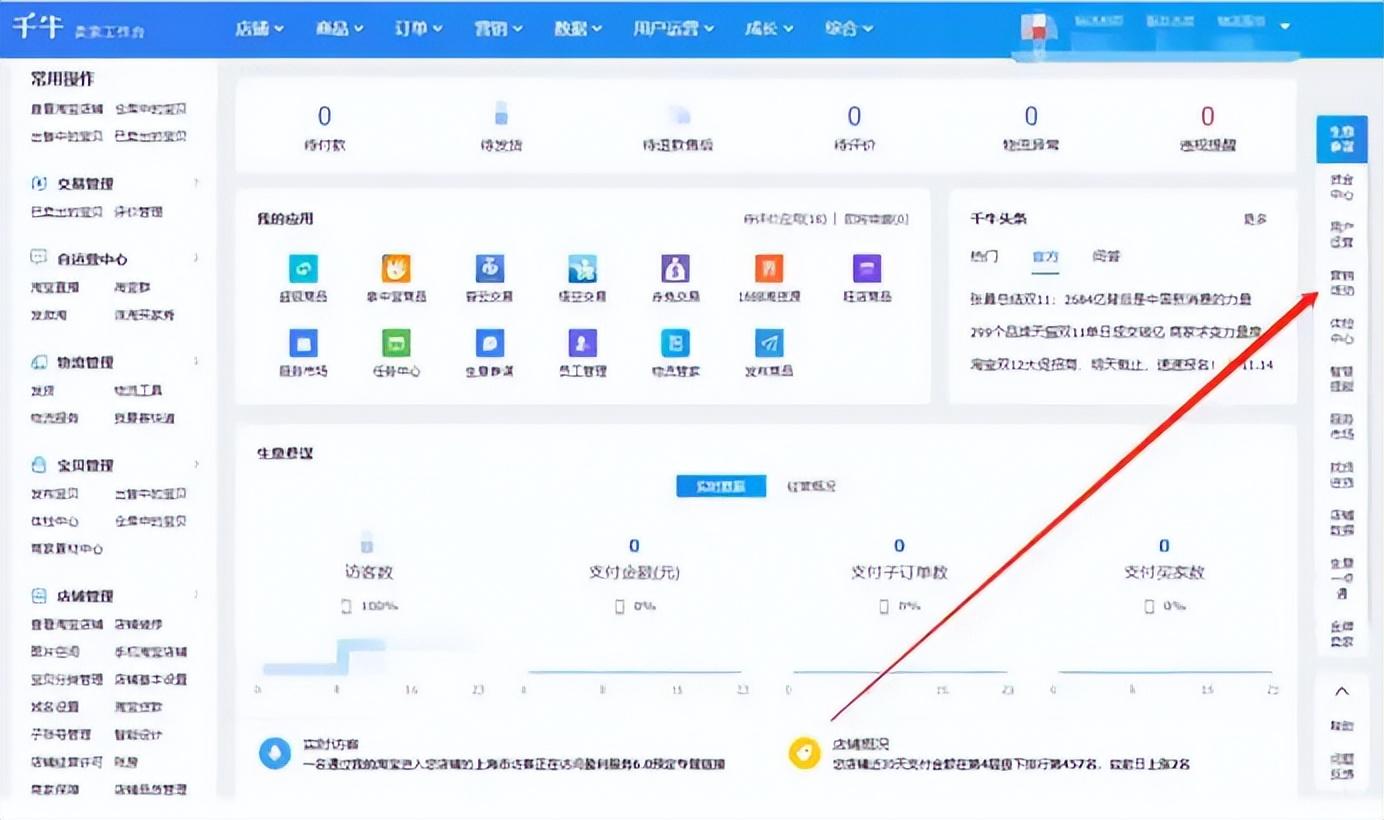The image size is (1384, 820).
Task: Open 营销活动 in the right sidebar
Action: 1341,282
